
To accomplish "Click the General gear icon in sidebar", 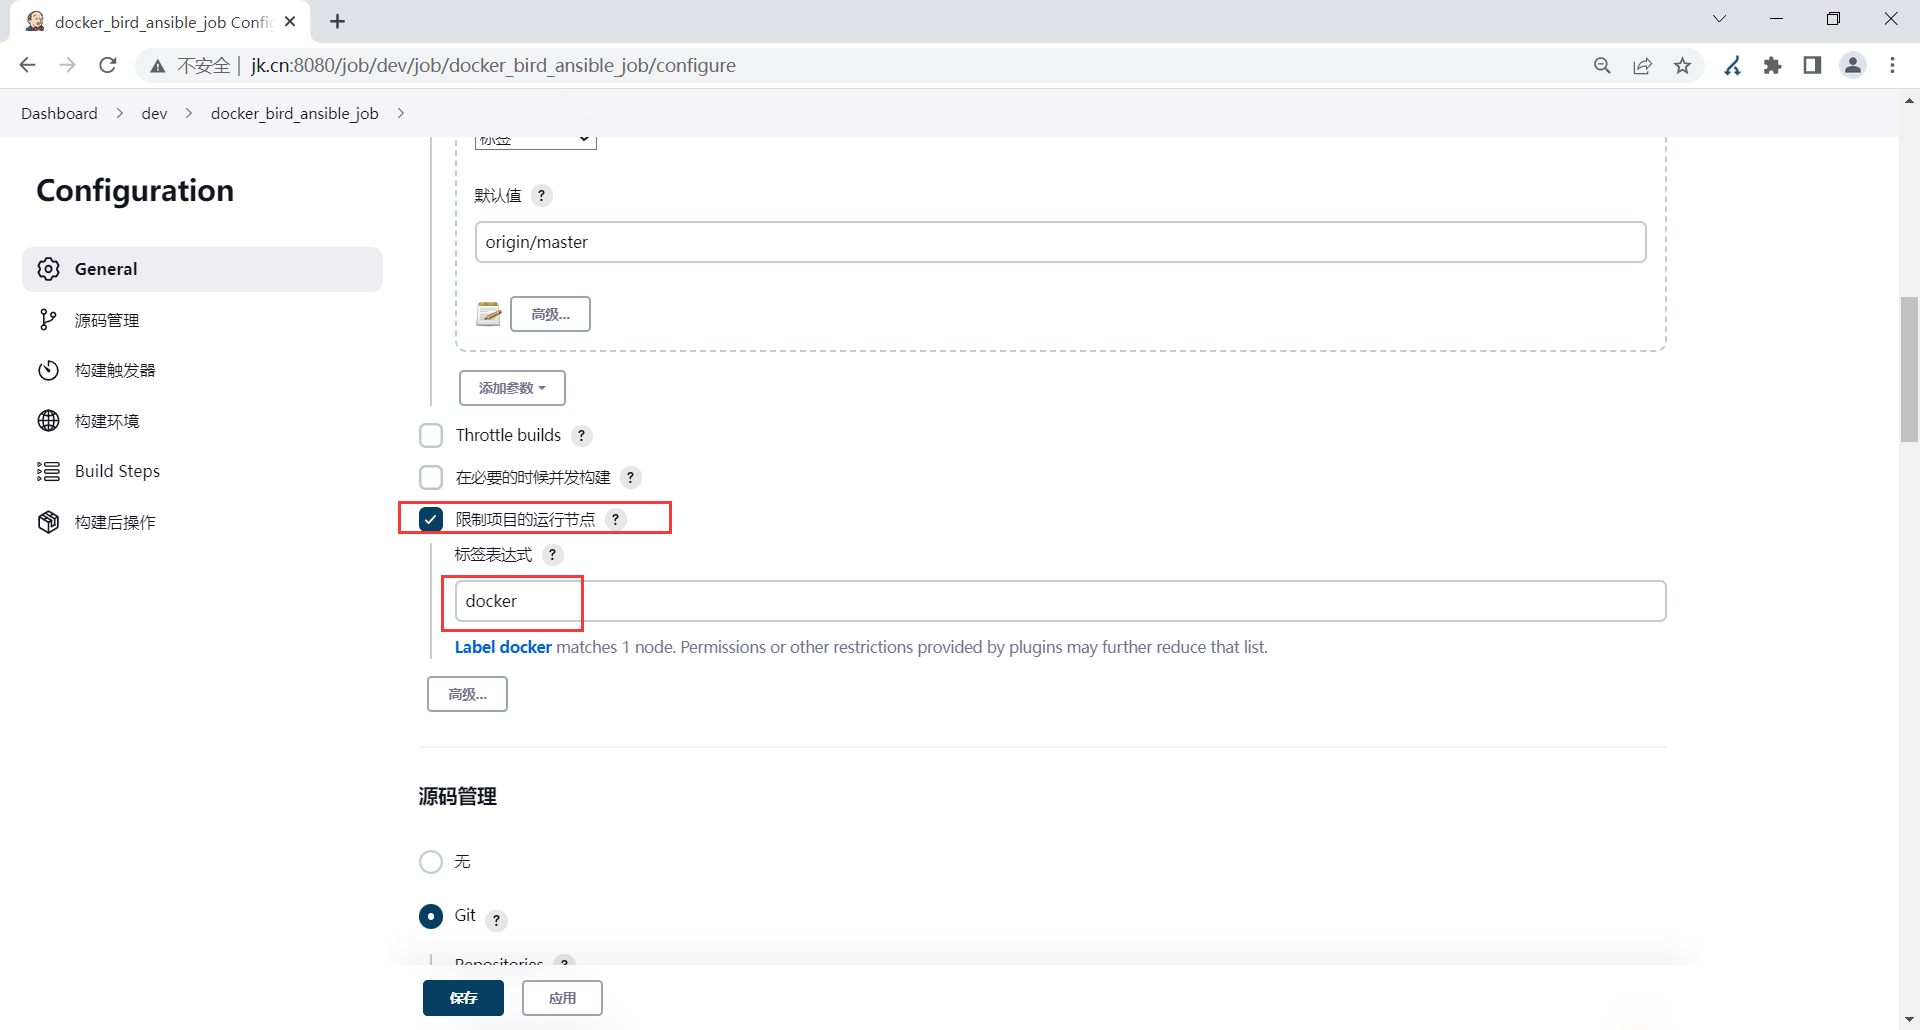I will (x=48, y=269).
